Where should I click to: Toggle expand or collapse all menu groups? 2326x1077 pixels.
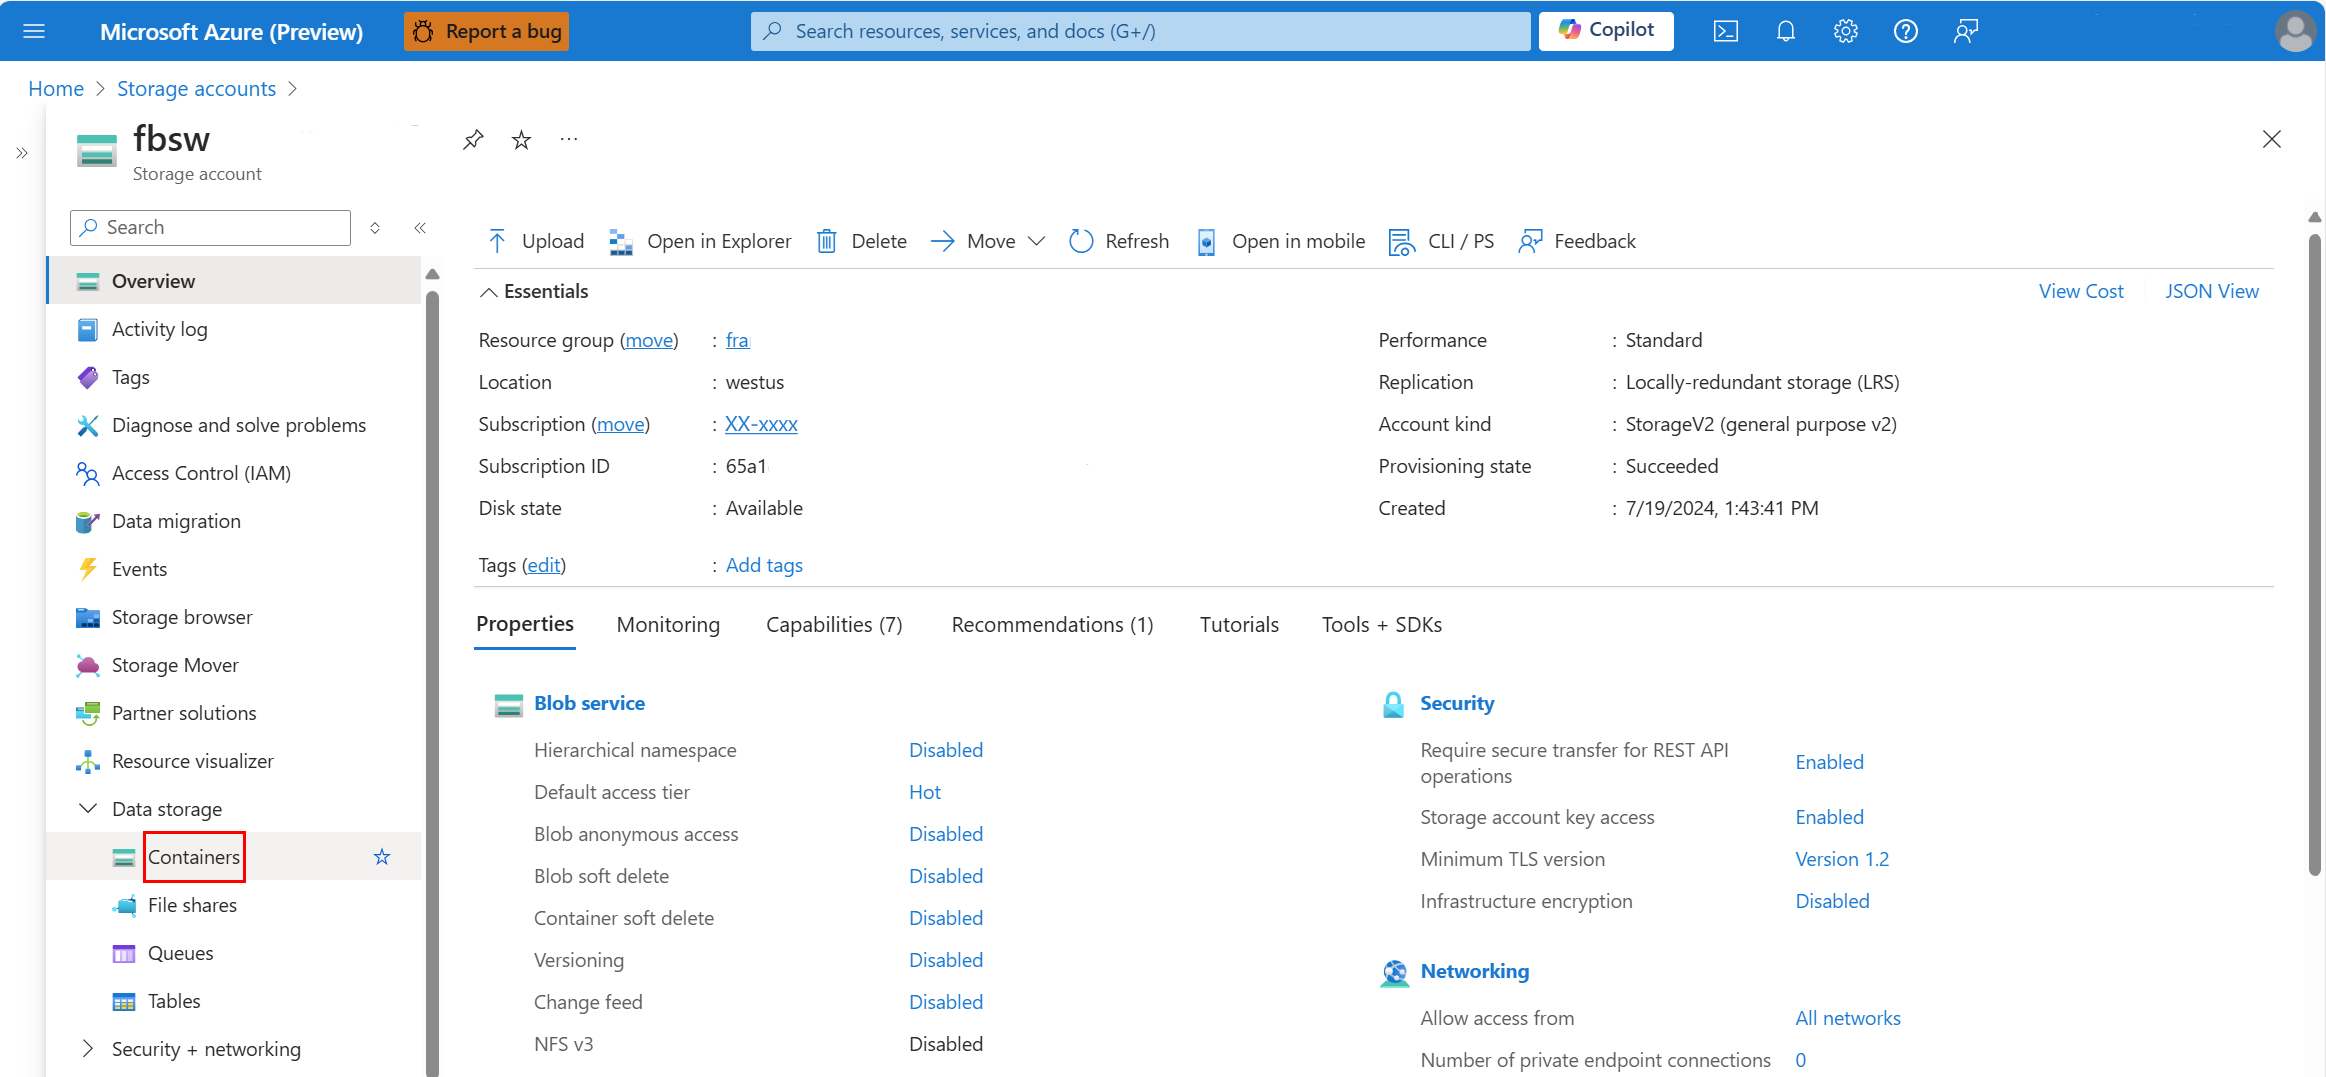coord(375,228)
